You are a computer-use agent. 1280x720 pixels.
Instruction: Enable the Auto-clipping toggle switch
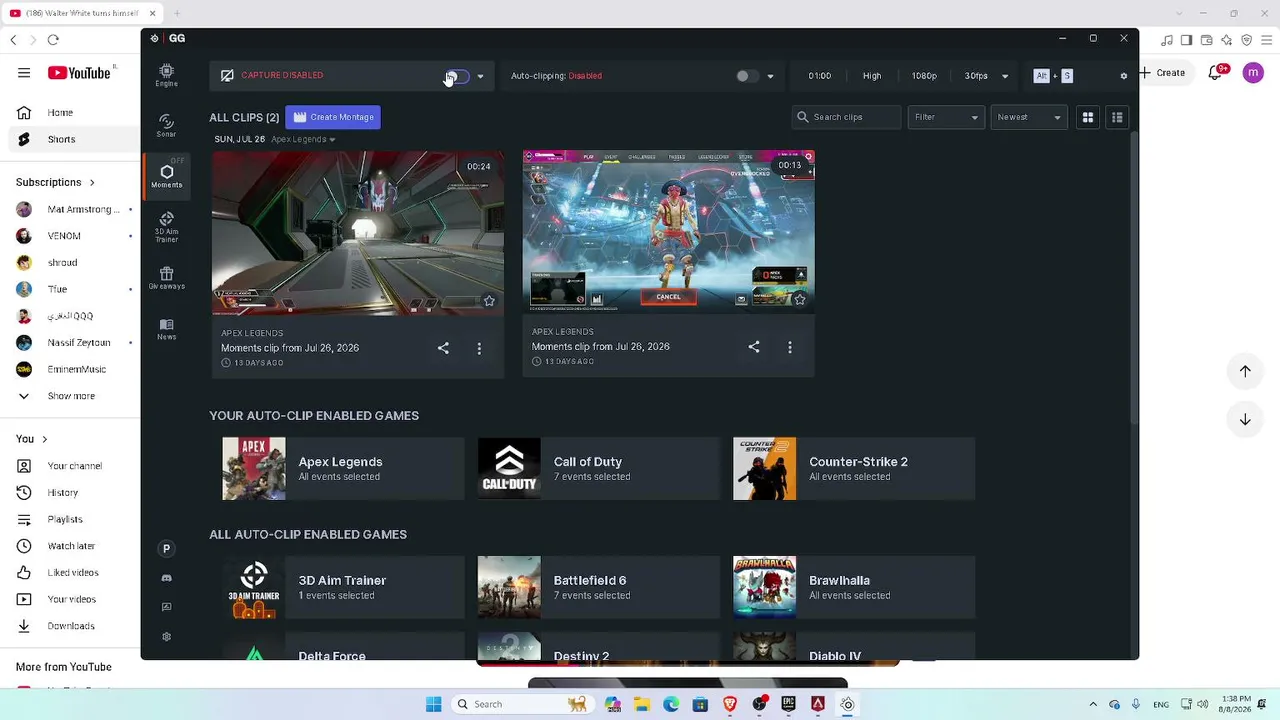point(746,76)
